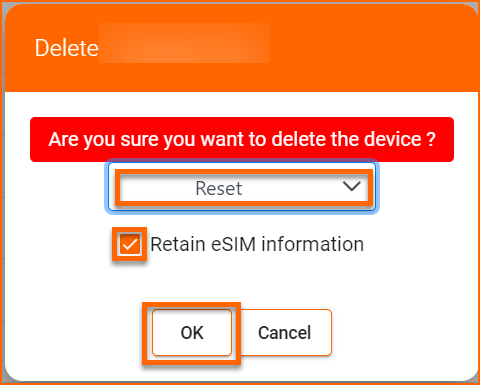Open the Reset action dropdown
The width and height of the screenshot is (480, 385).
tap(242, 187)
